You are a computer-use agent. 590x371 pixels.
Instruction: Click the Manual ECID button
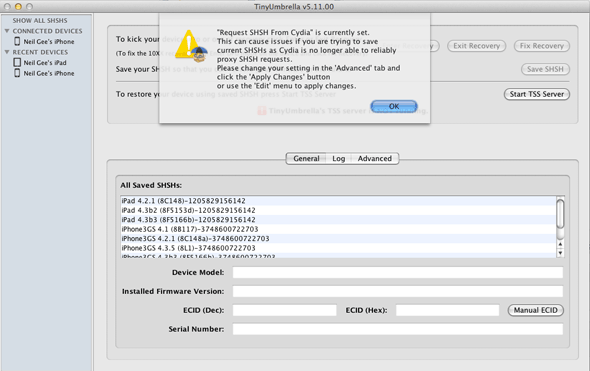(535, 310)
